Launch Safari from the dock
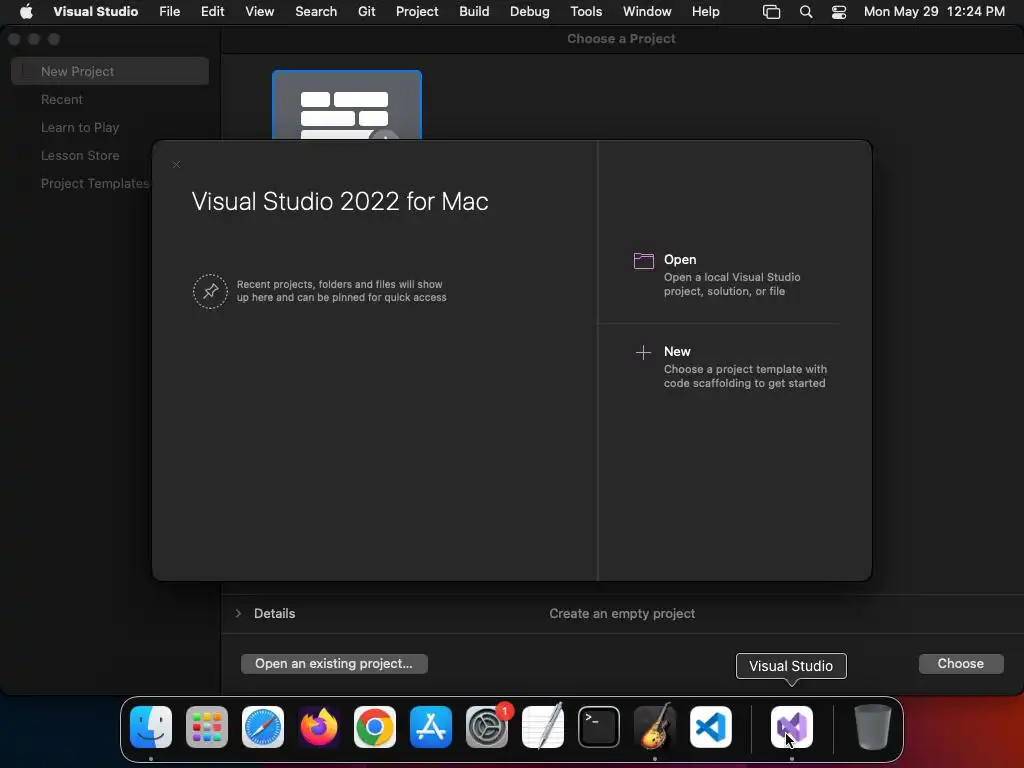The height and width of the screenshot is (768, 1024). [x=263, y=727]
